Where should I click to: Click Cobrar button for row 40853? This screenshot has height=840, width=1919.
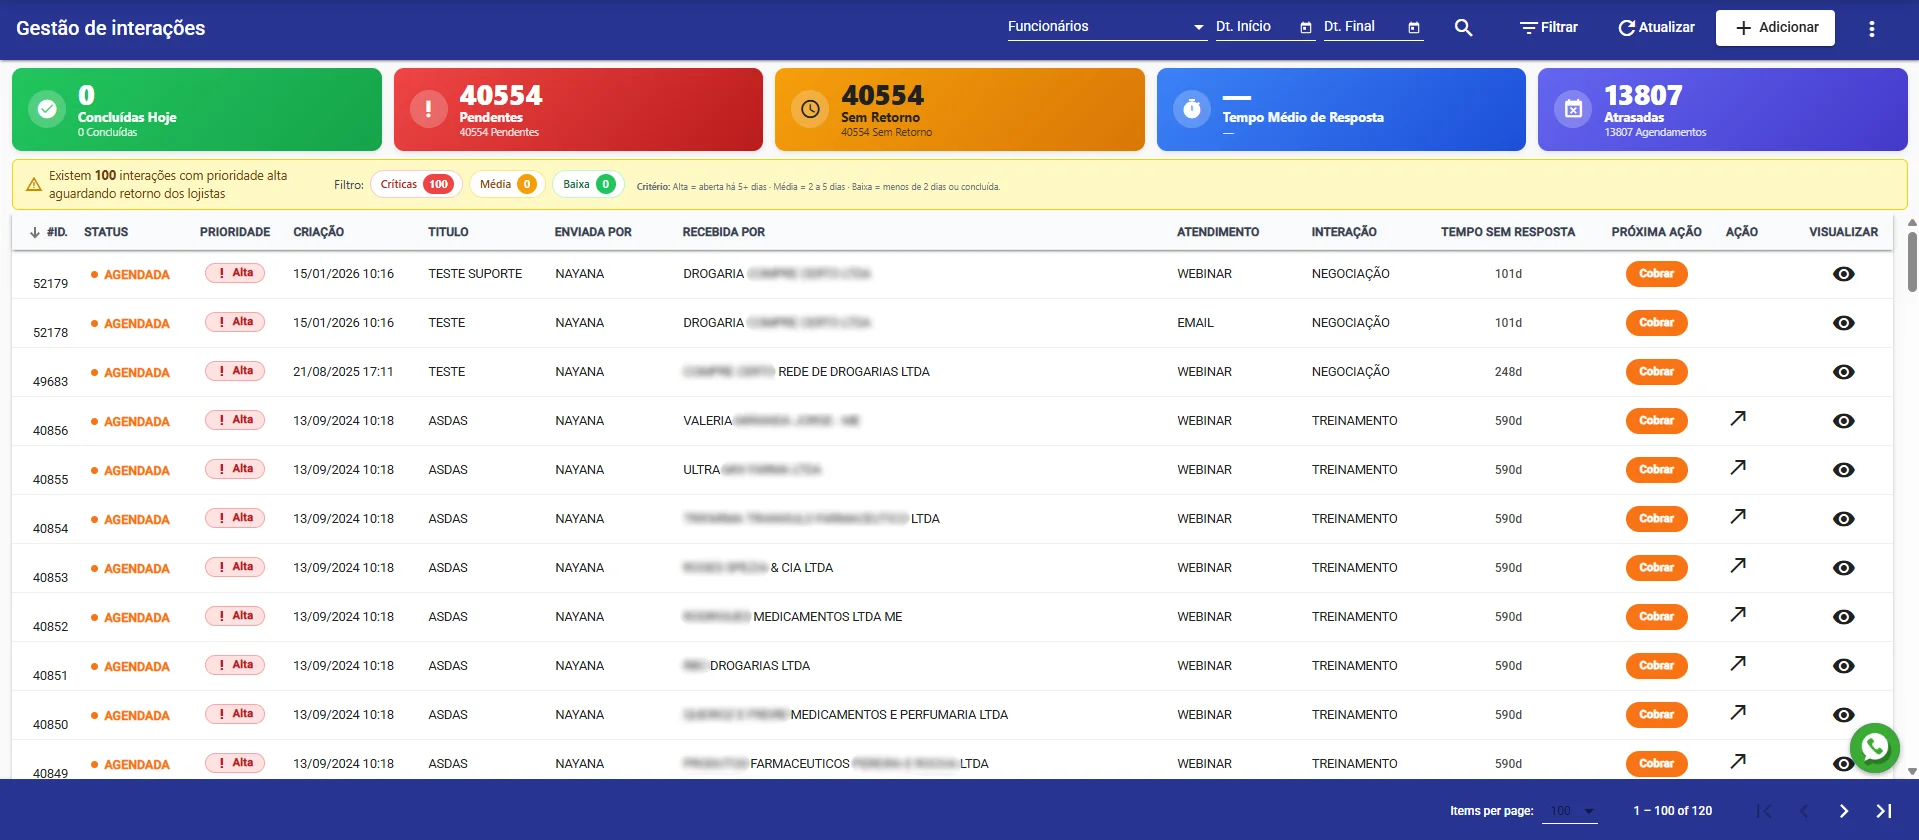tap(1656, 568)
